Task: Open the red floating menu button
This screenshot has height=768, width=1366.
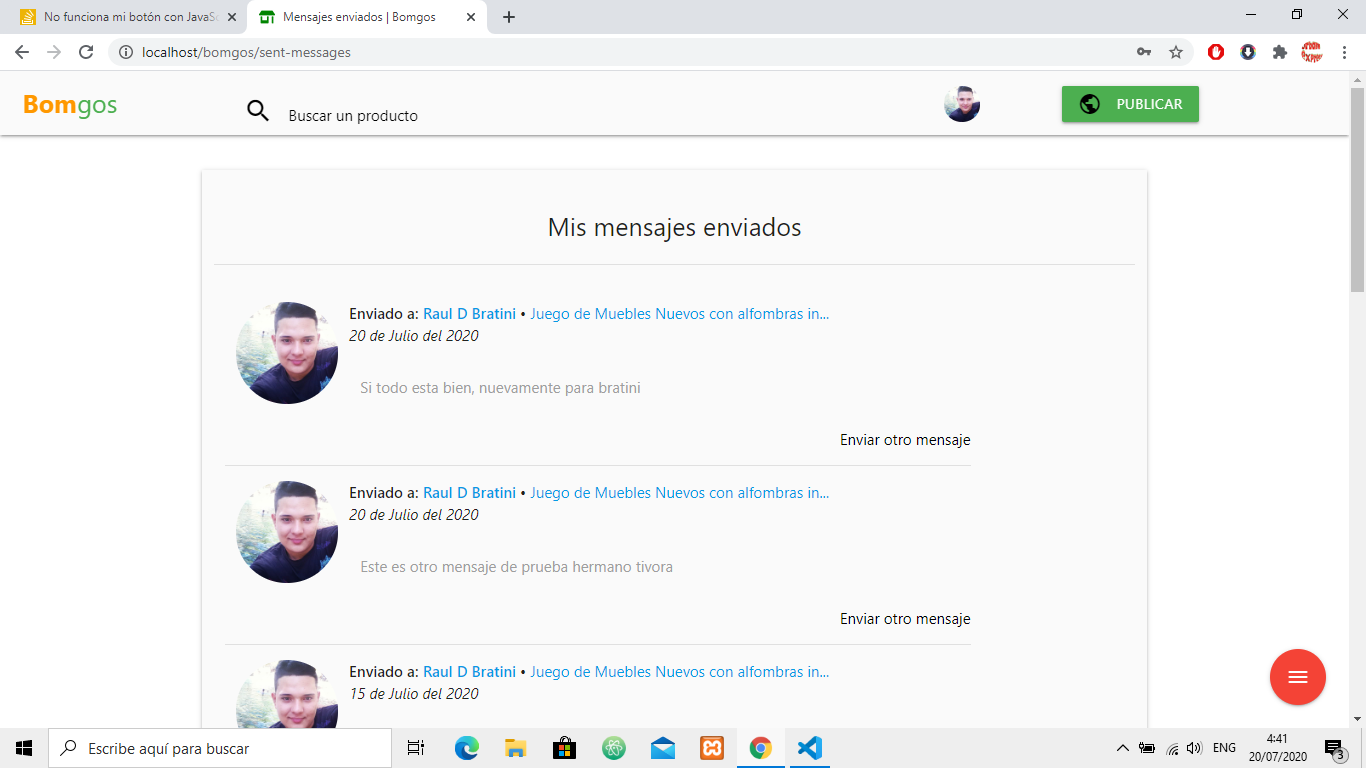Action: pos(1298,677)
